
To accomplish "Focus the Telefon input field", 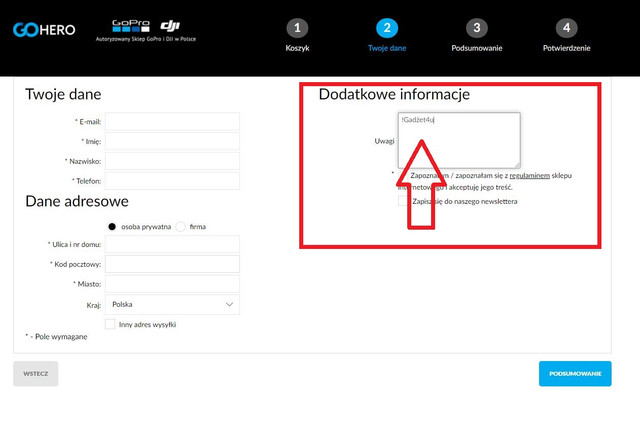I will point(172,181).
